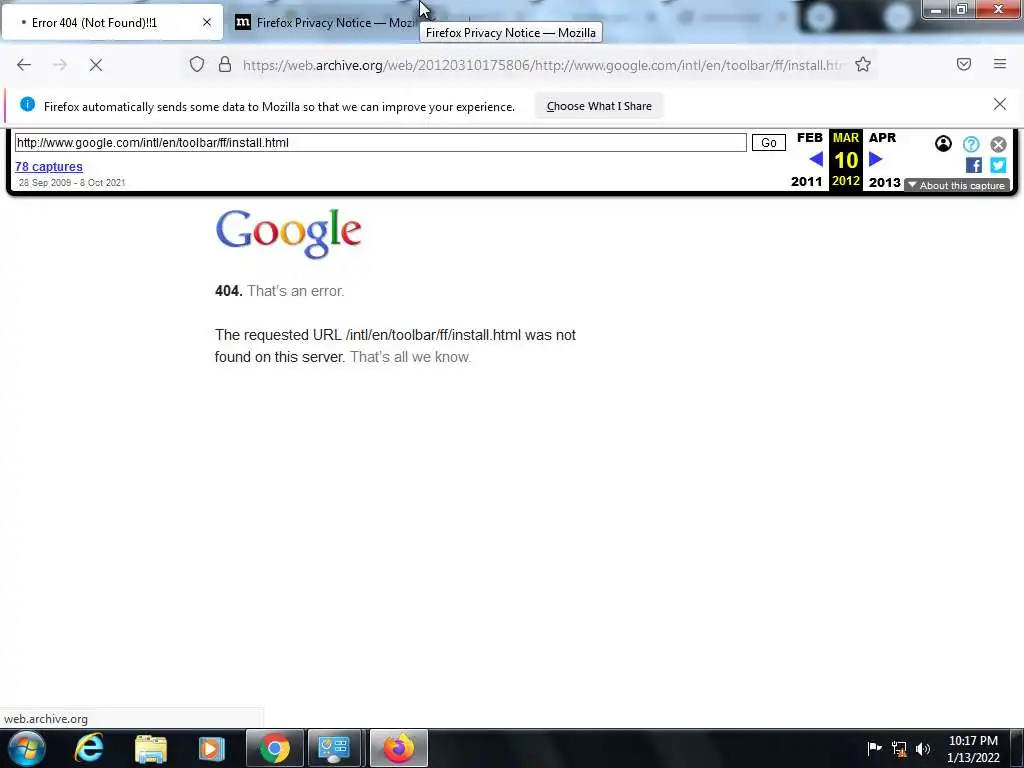Click the FEB month label
Image resolution: width=1024 pixels, height=768 pixels.
(x=810, y=138)
